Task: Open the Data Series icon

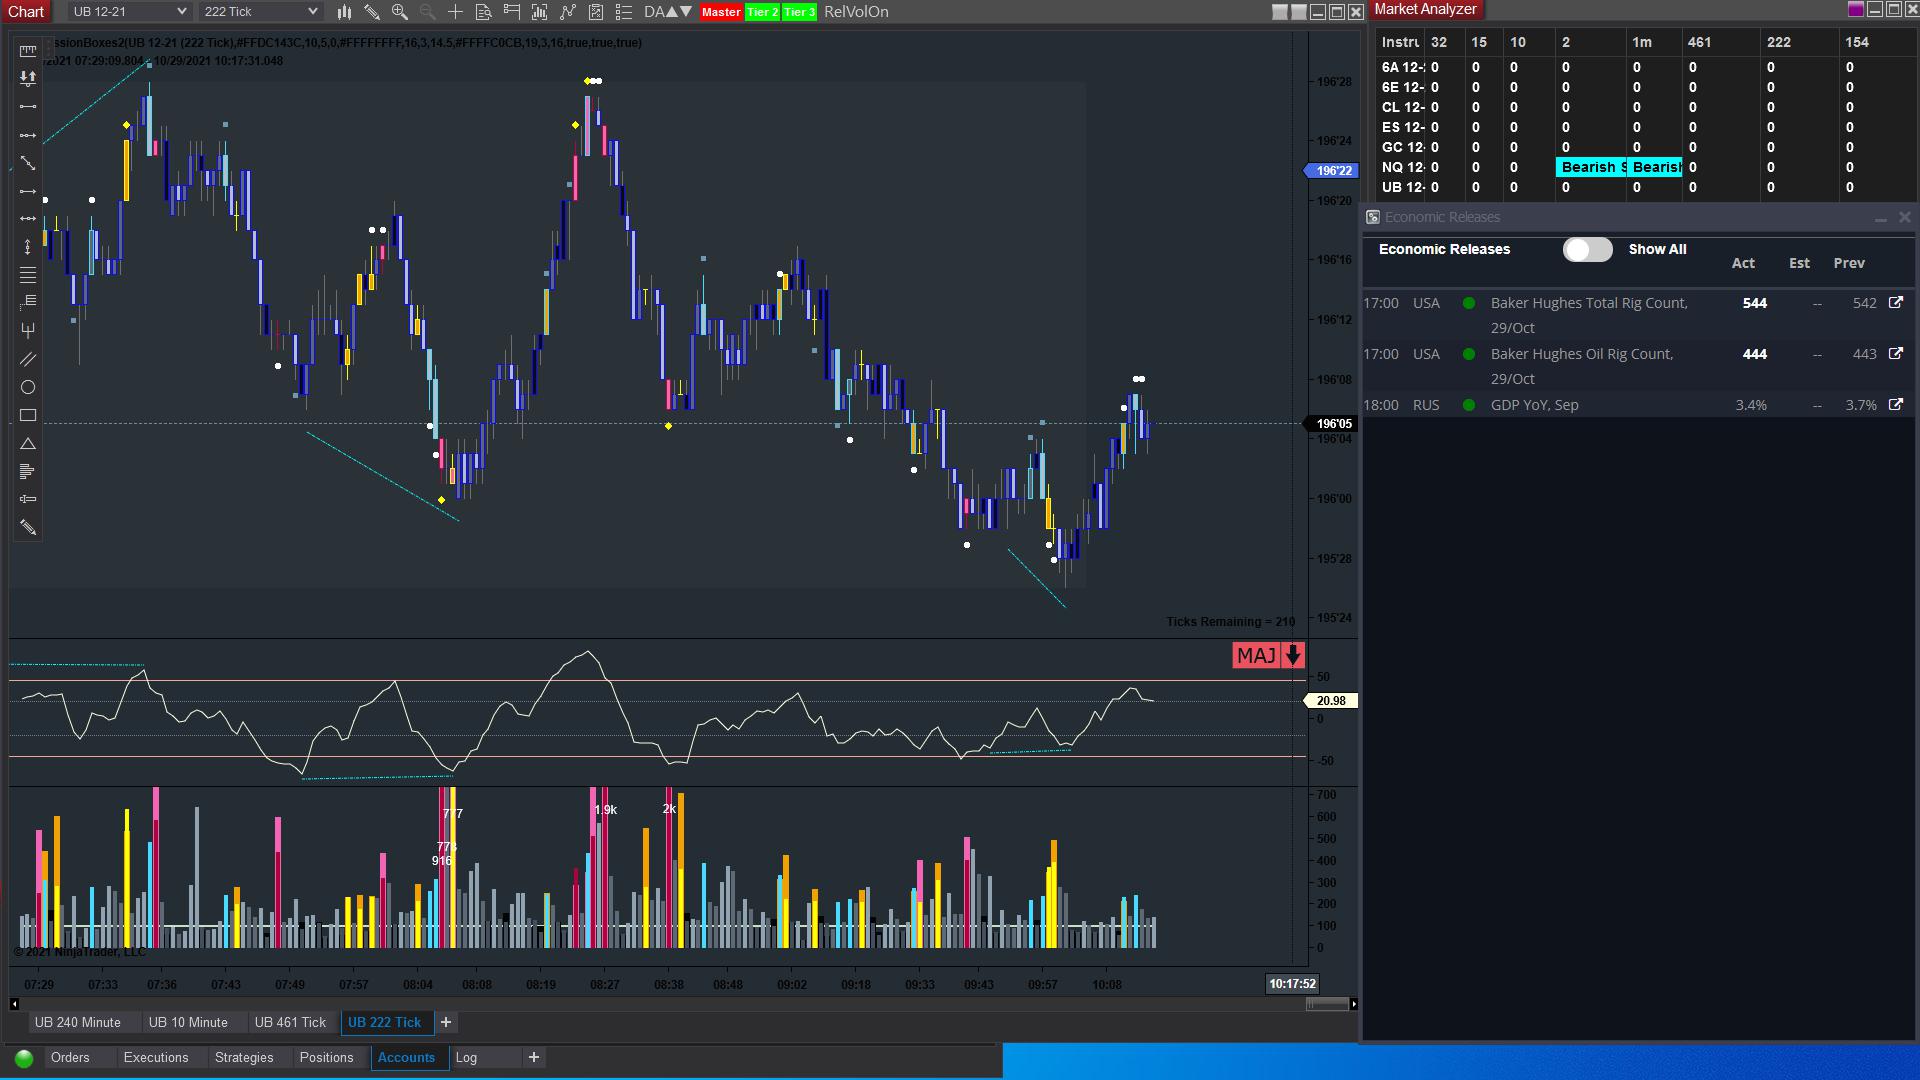Action: 540,12
